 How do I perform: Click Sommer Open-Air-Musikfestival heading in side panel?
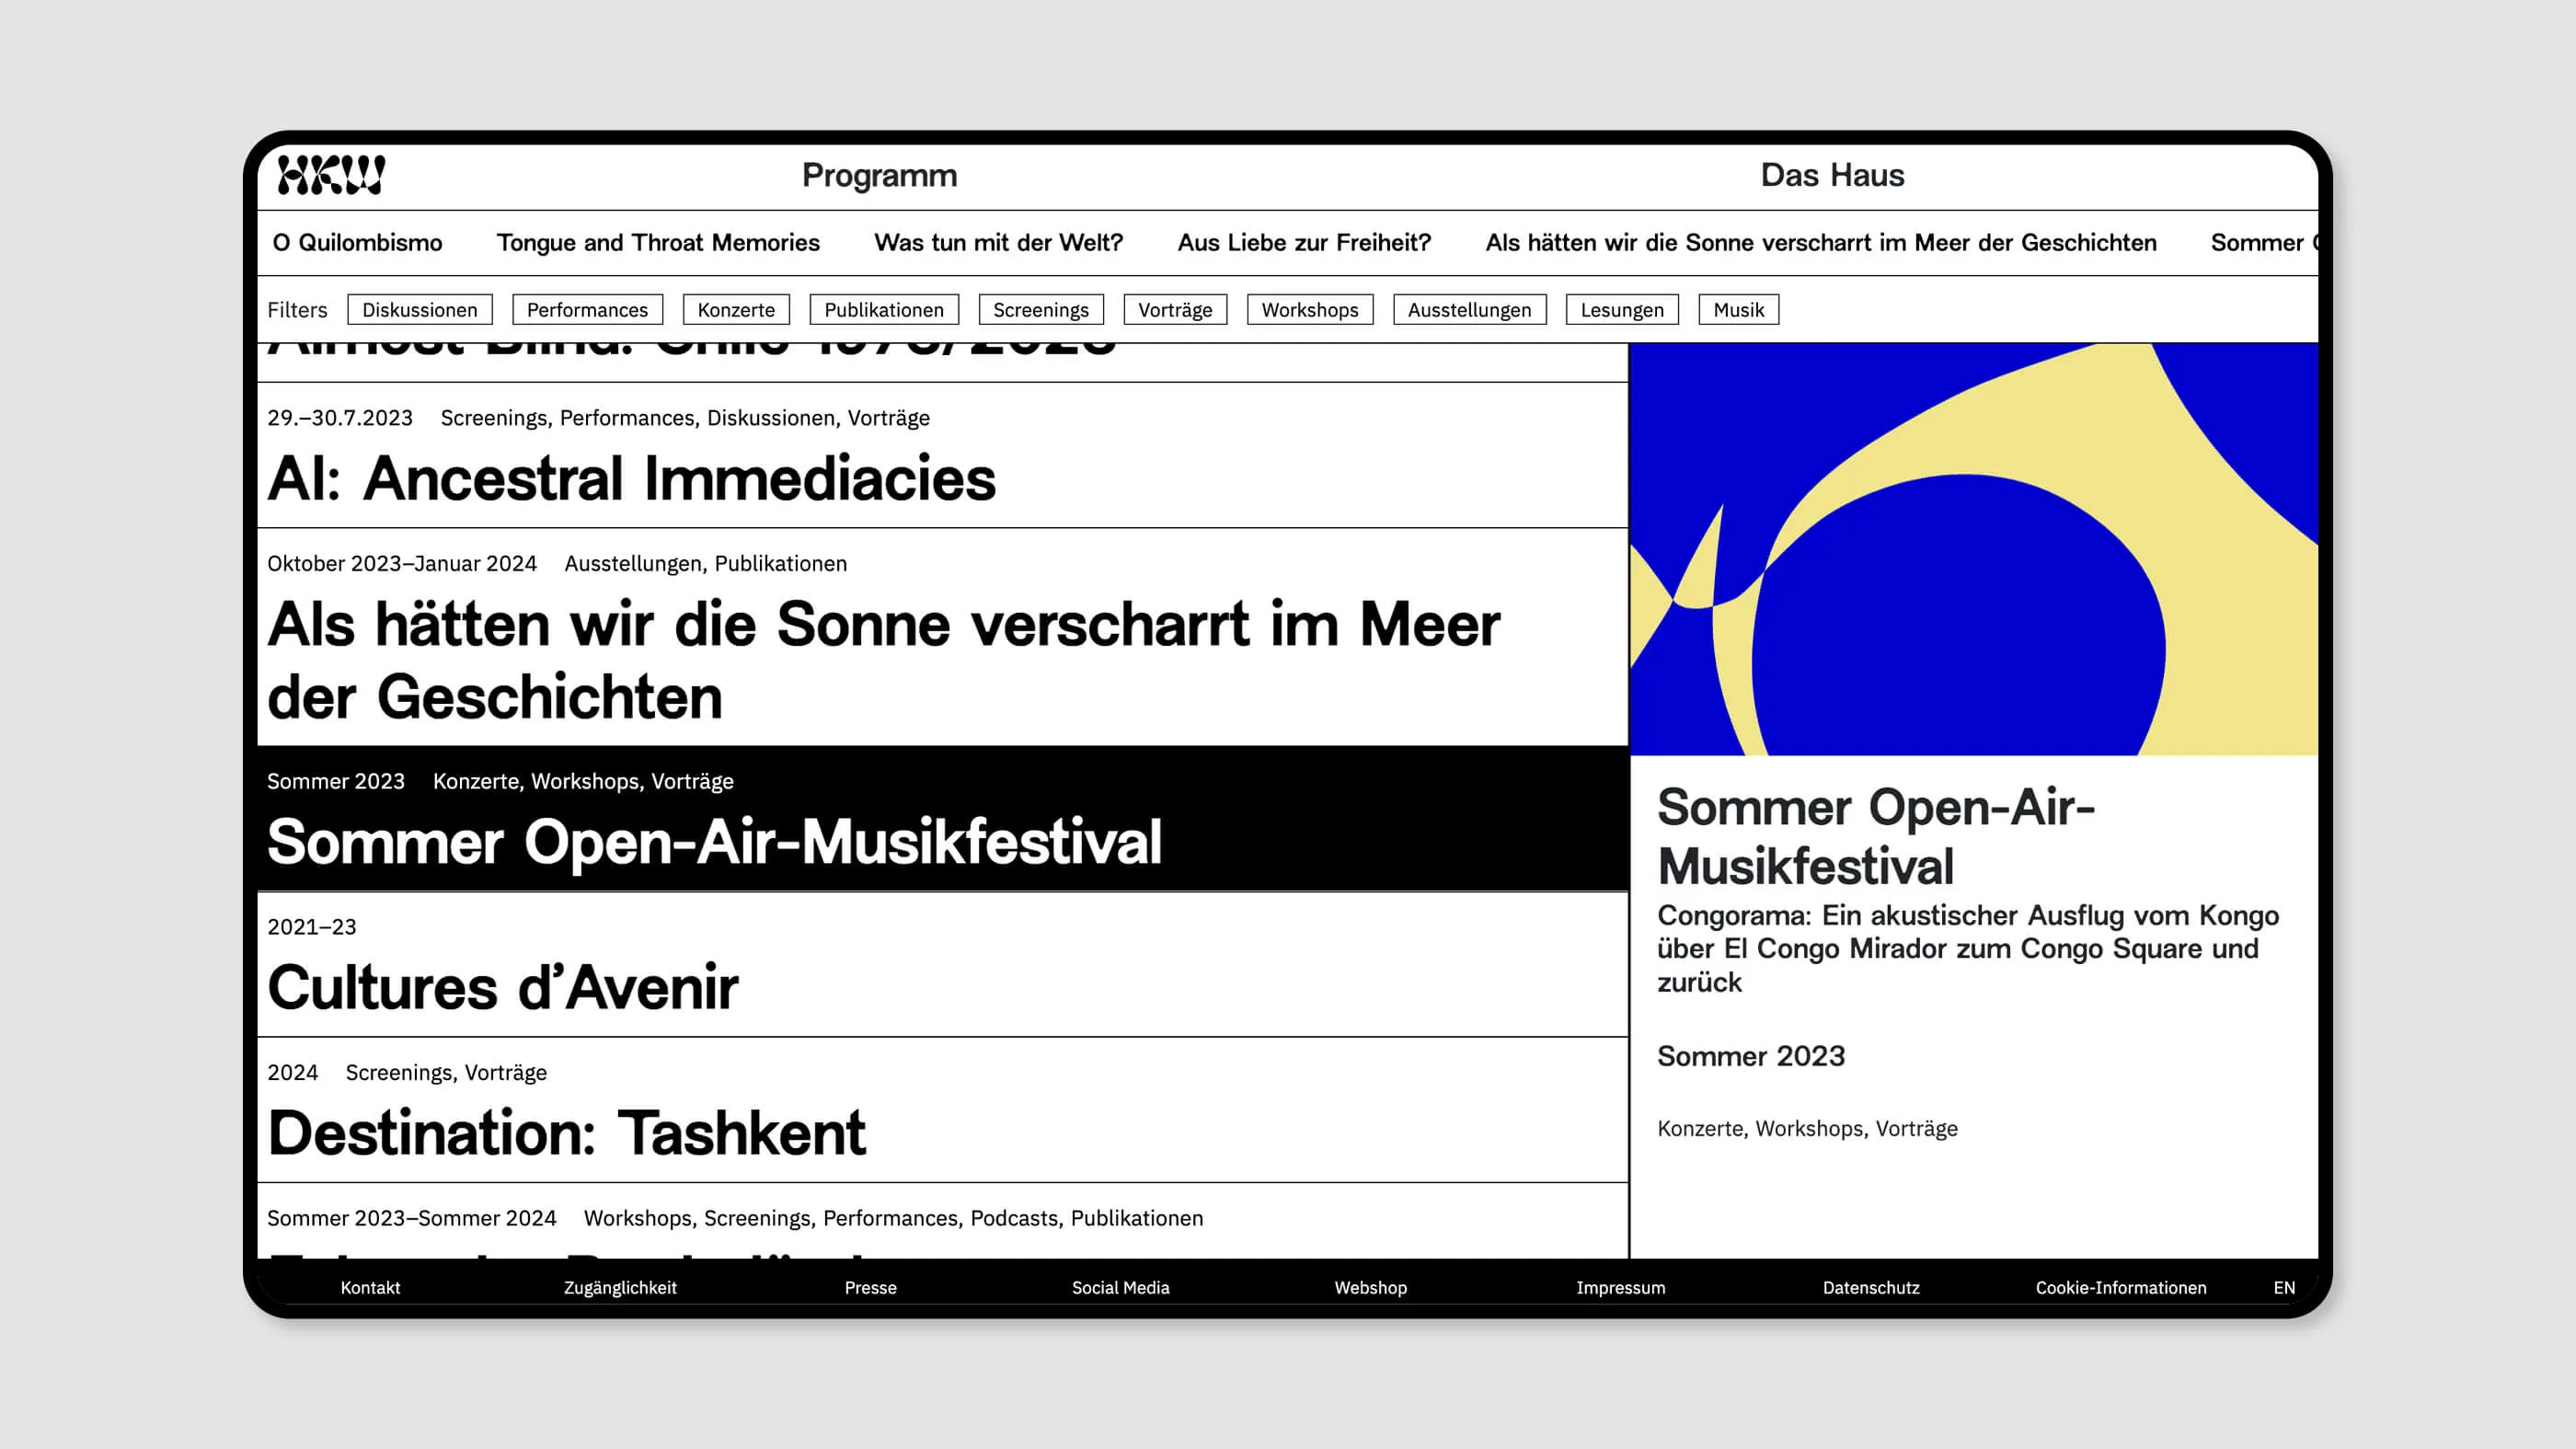pos(1875,836)
